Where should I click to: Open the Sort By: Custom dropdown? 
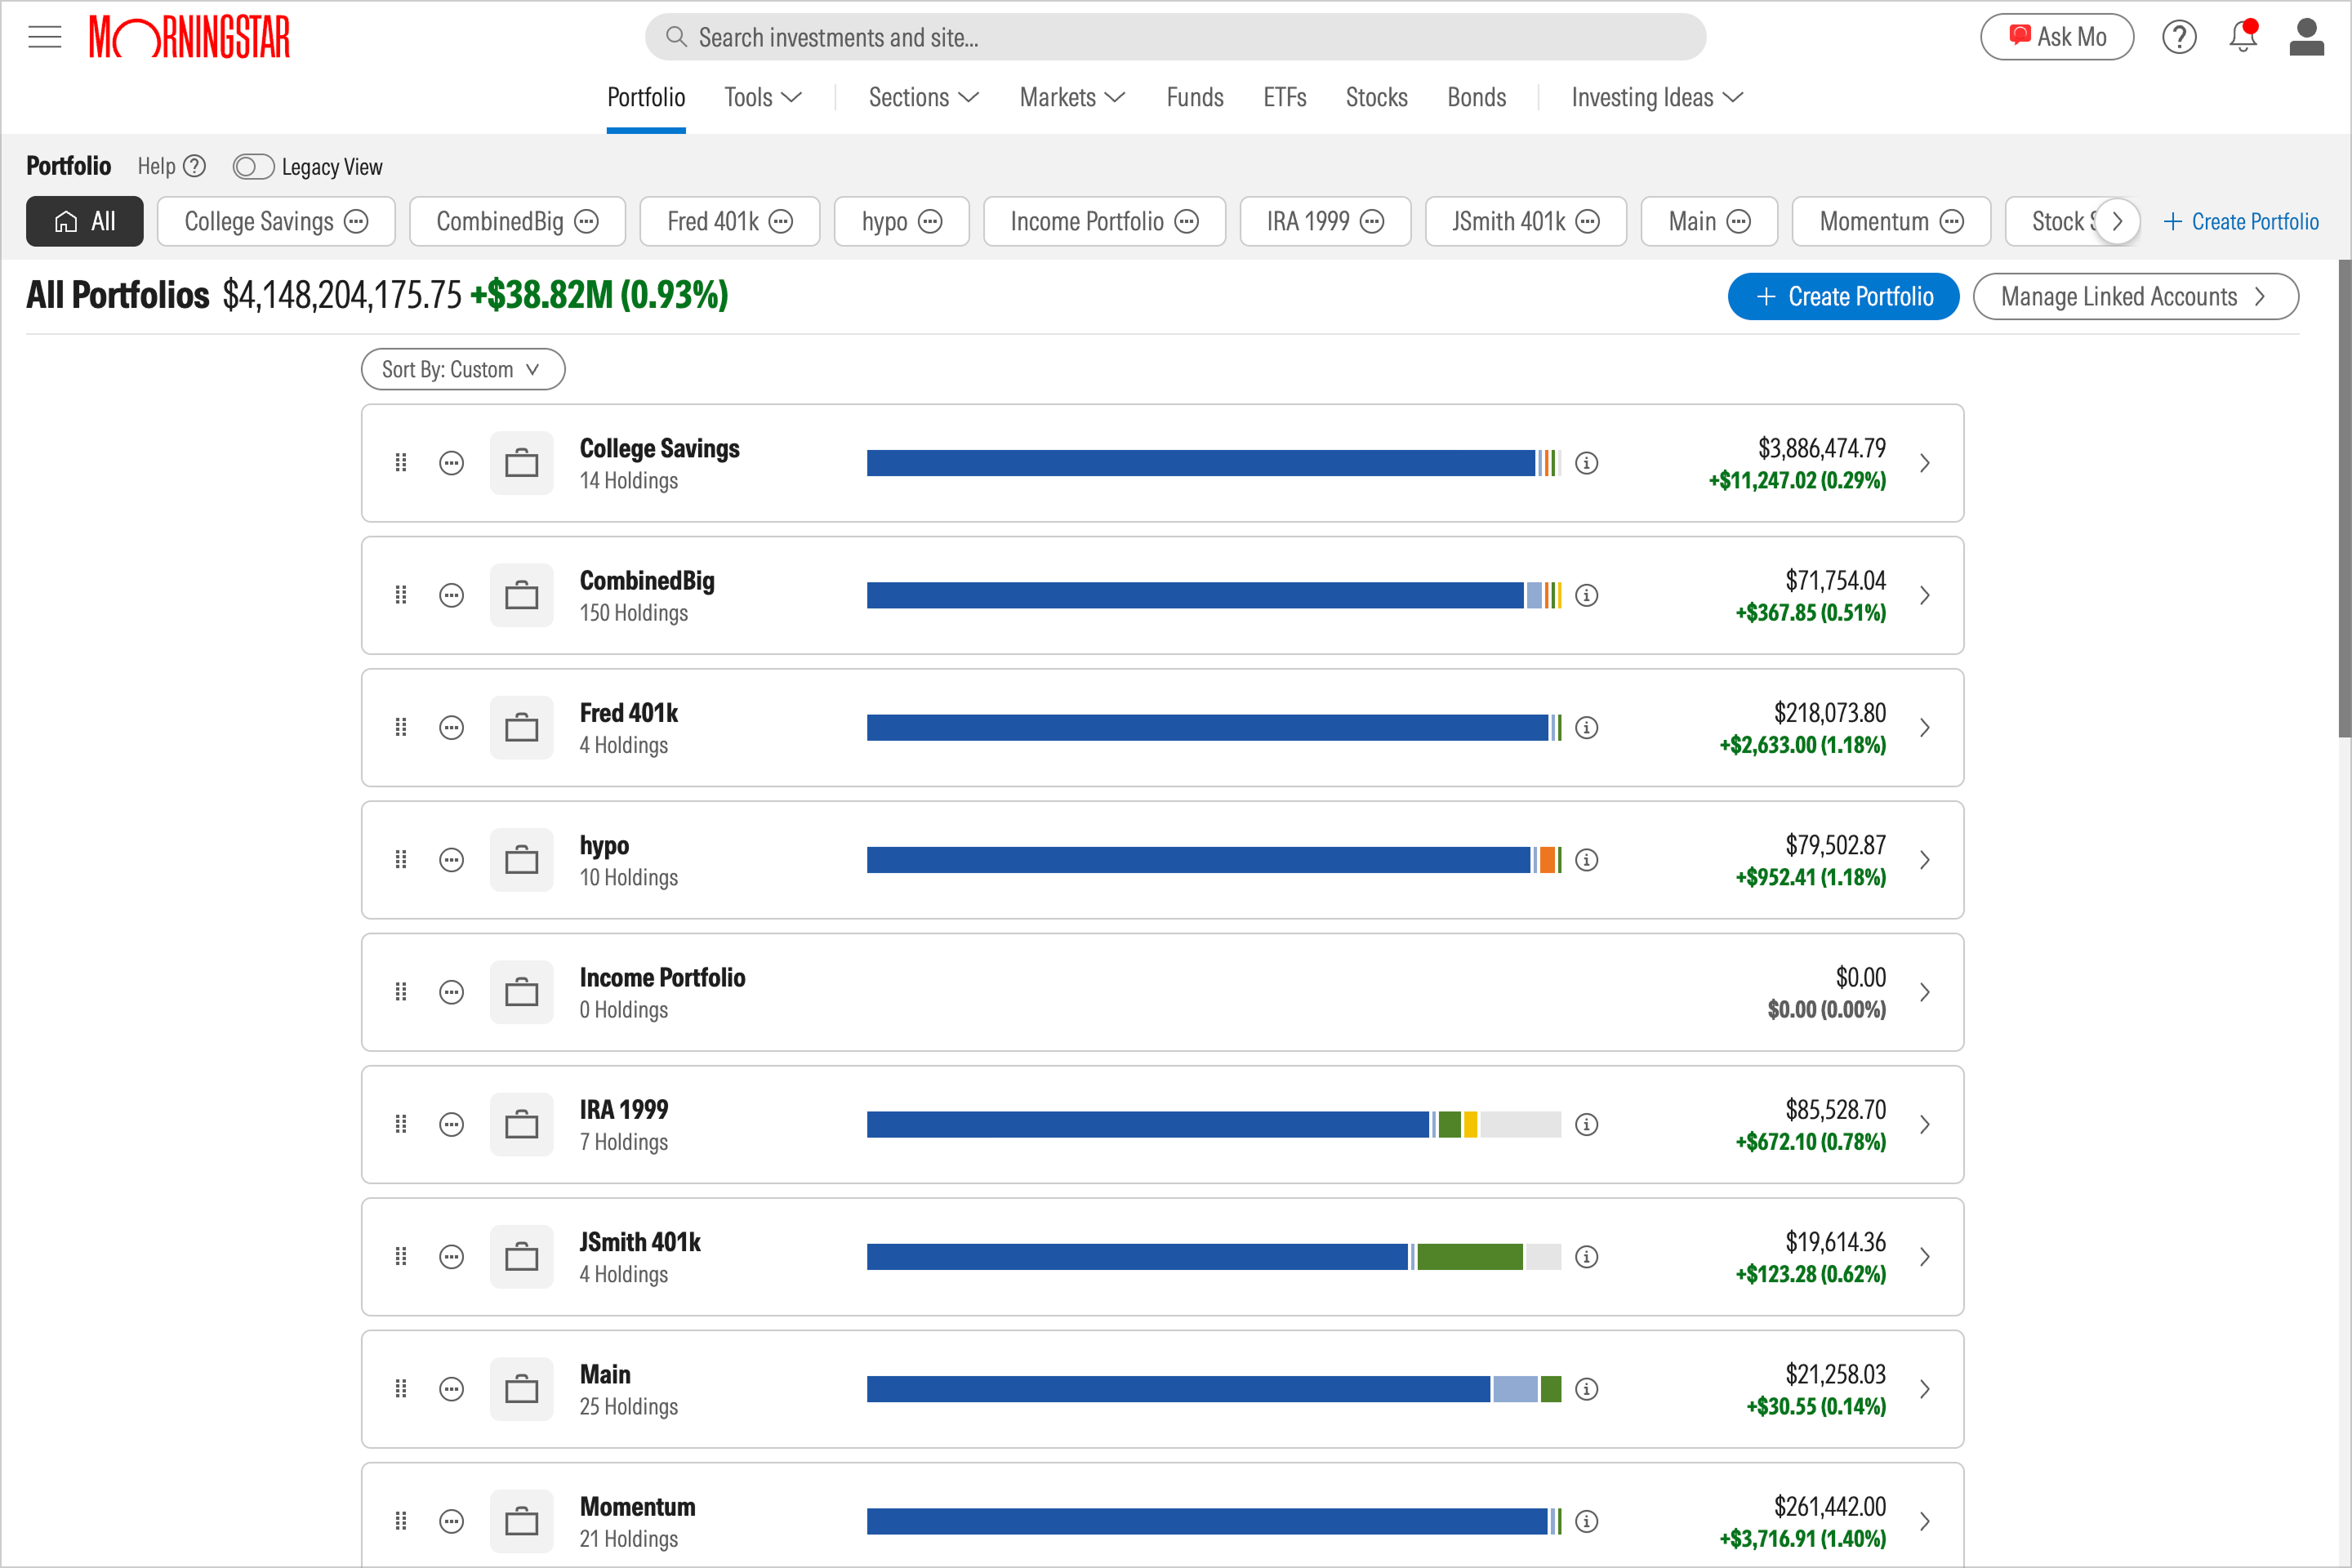(463, 369)
